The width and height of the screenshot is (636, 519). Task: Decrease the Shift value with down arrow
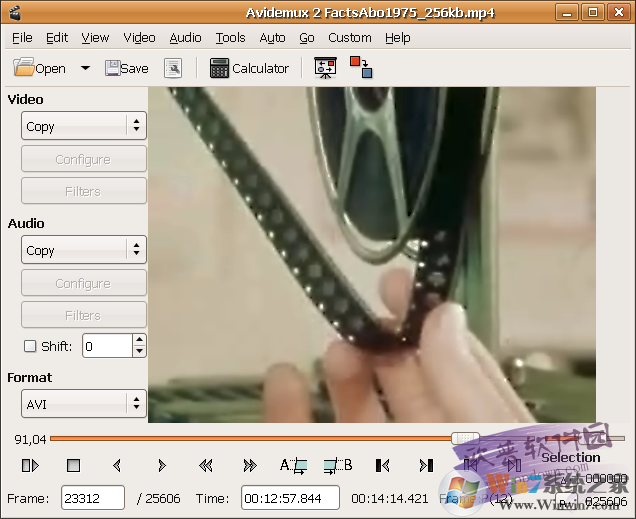[x=139, y=352]
